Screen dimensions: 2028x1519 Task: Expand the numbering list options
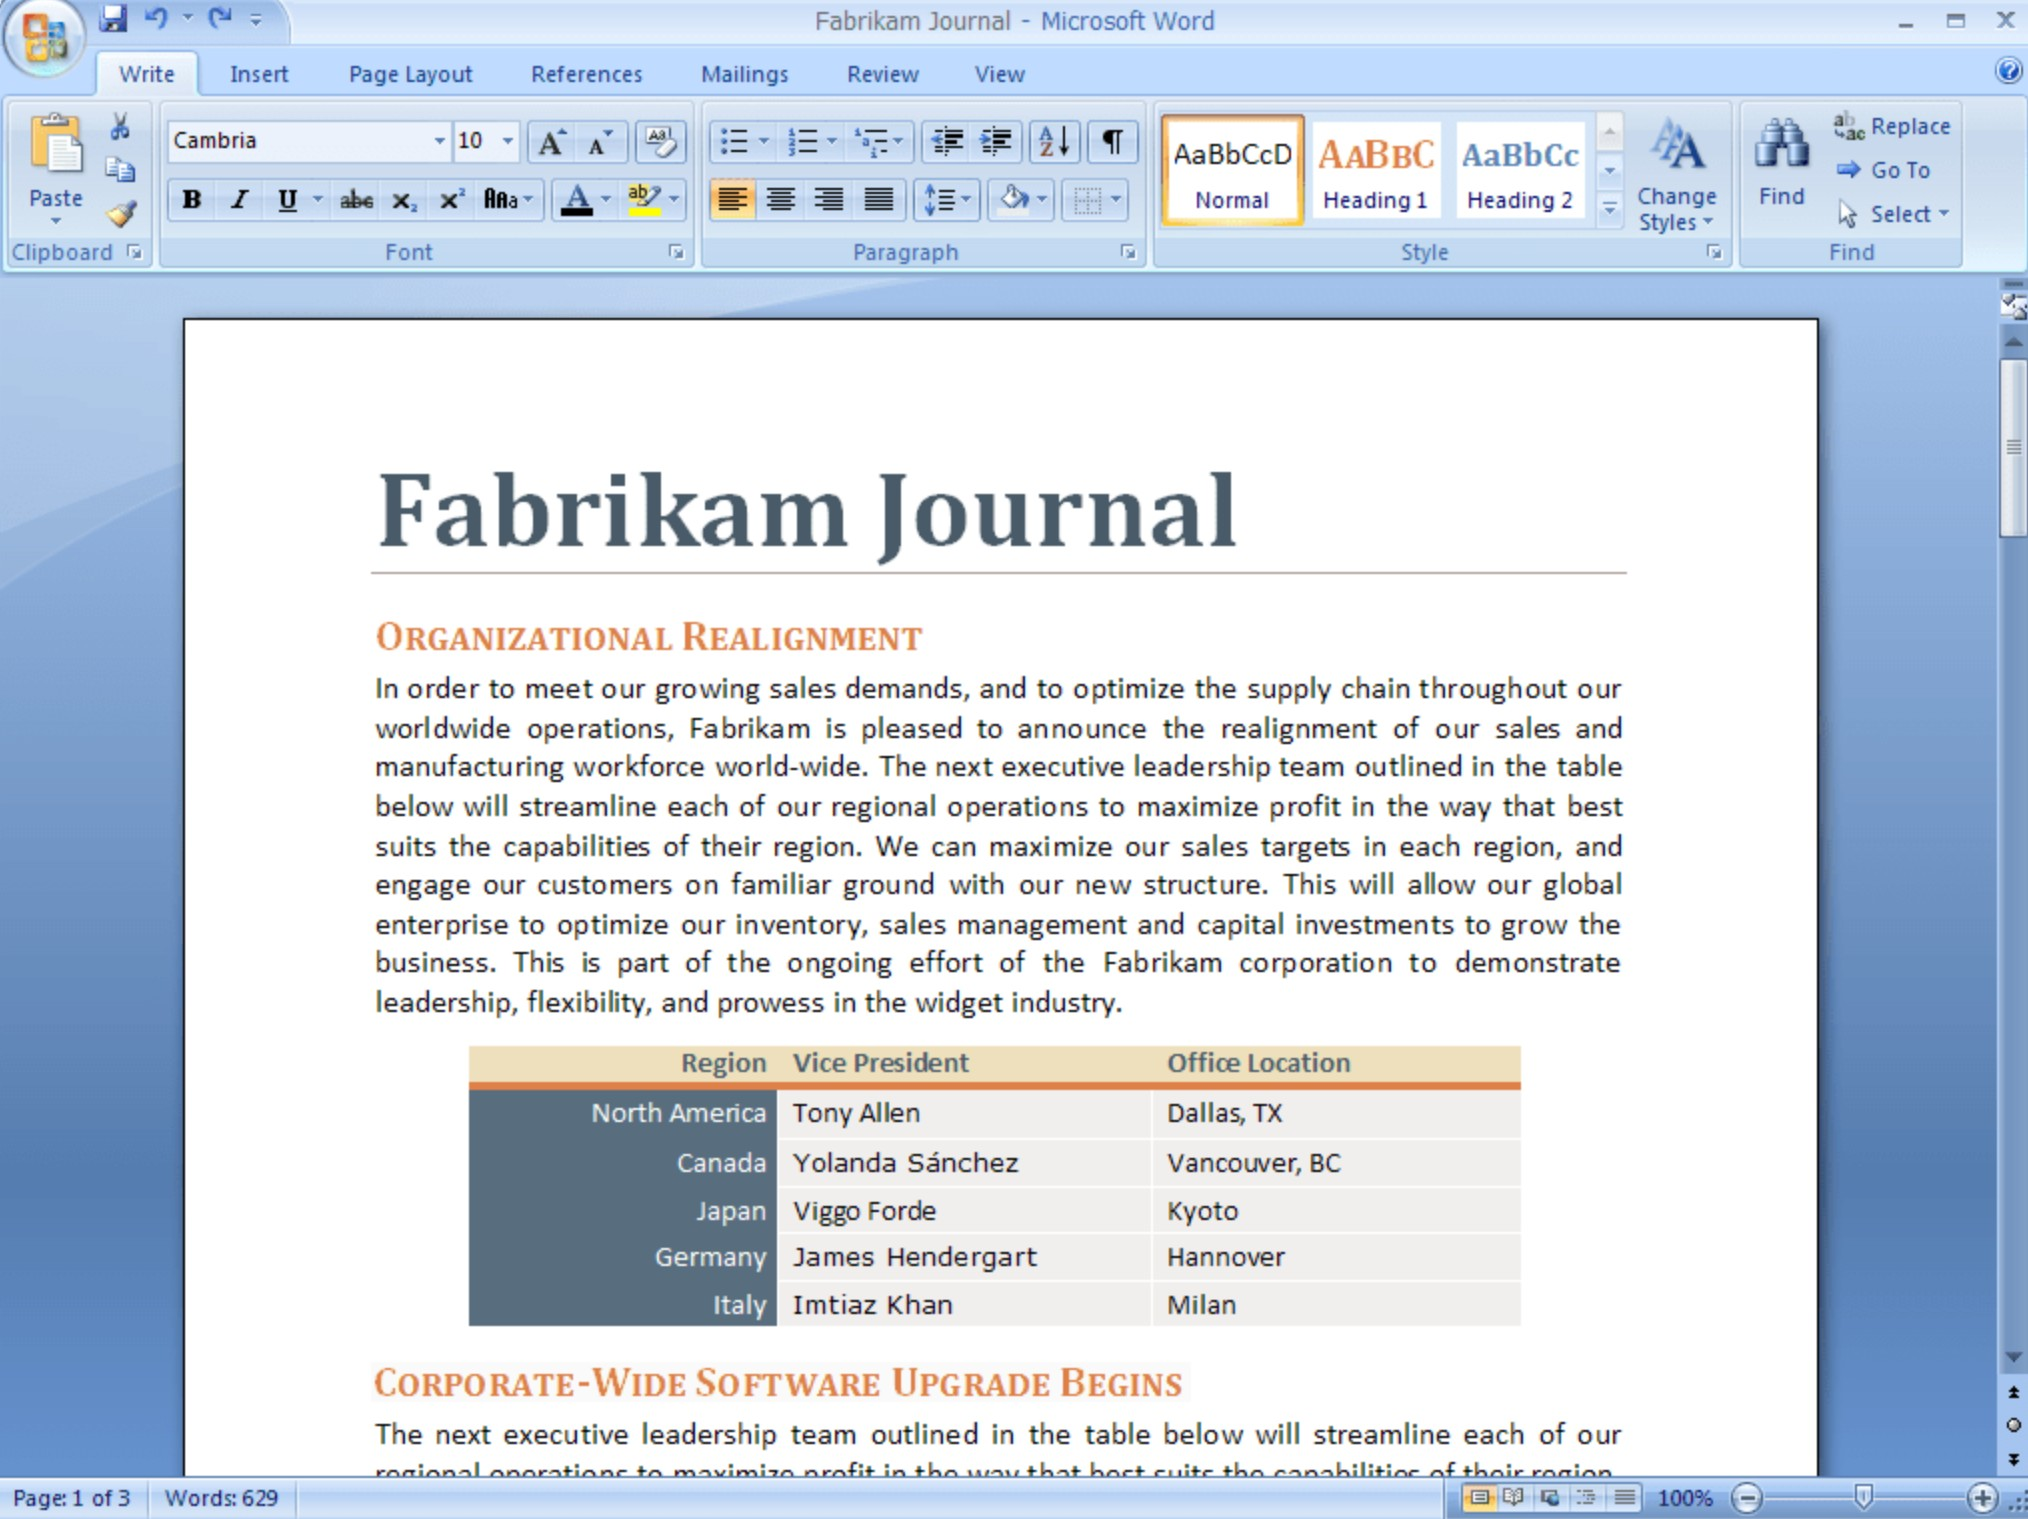[831, 142]
